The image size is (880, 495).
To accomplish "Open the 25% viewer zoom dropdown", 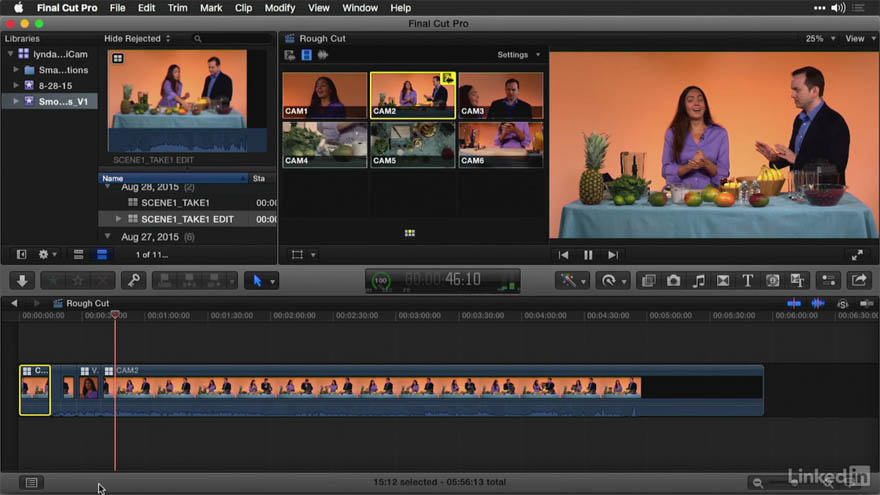I will pos(820,38).
